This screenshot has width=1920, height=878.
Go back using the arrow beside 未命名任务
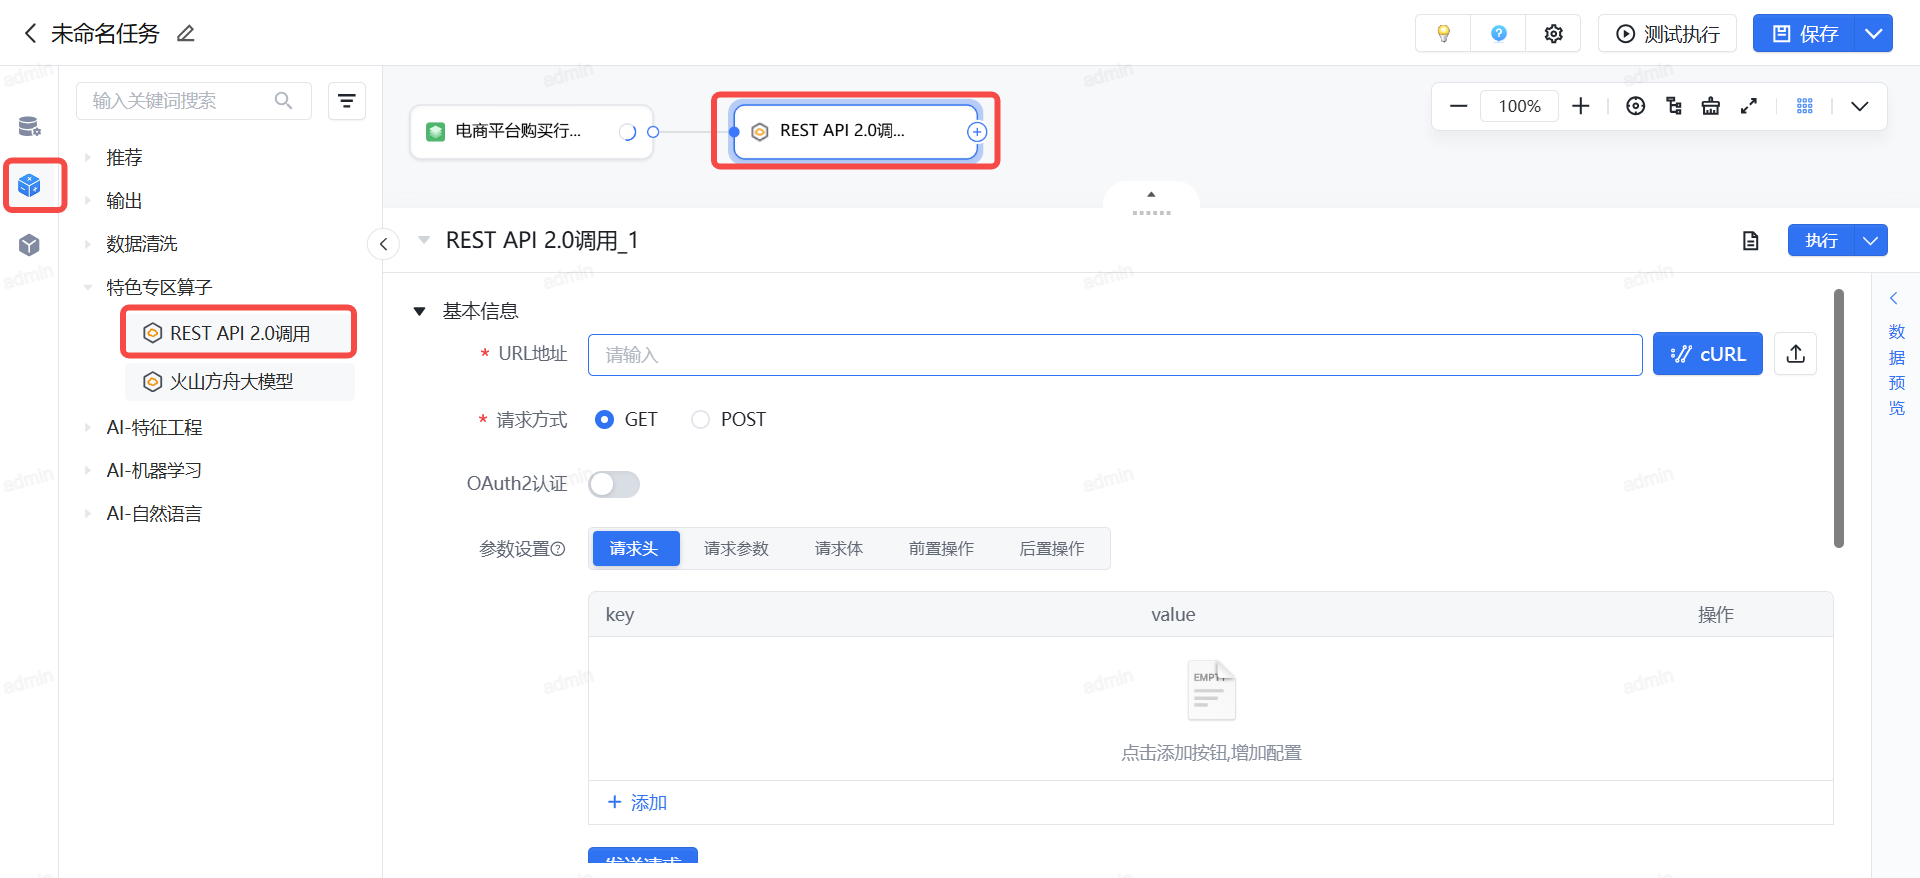30,34
